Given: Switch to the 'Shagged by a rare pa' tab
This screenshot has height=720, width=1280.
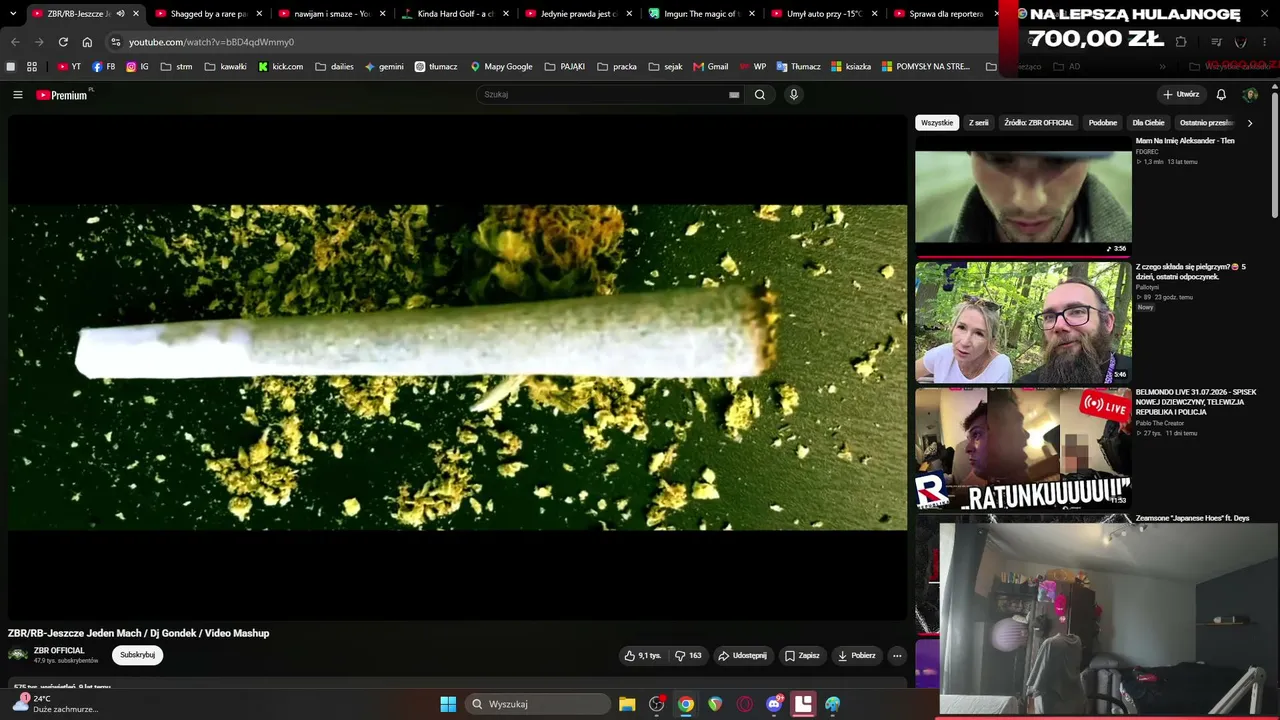Looking at the screenshot, I should pyautogui.click(x=207, y=14).
